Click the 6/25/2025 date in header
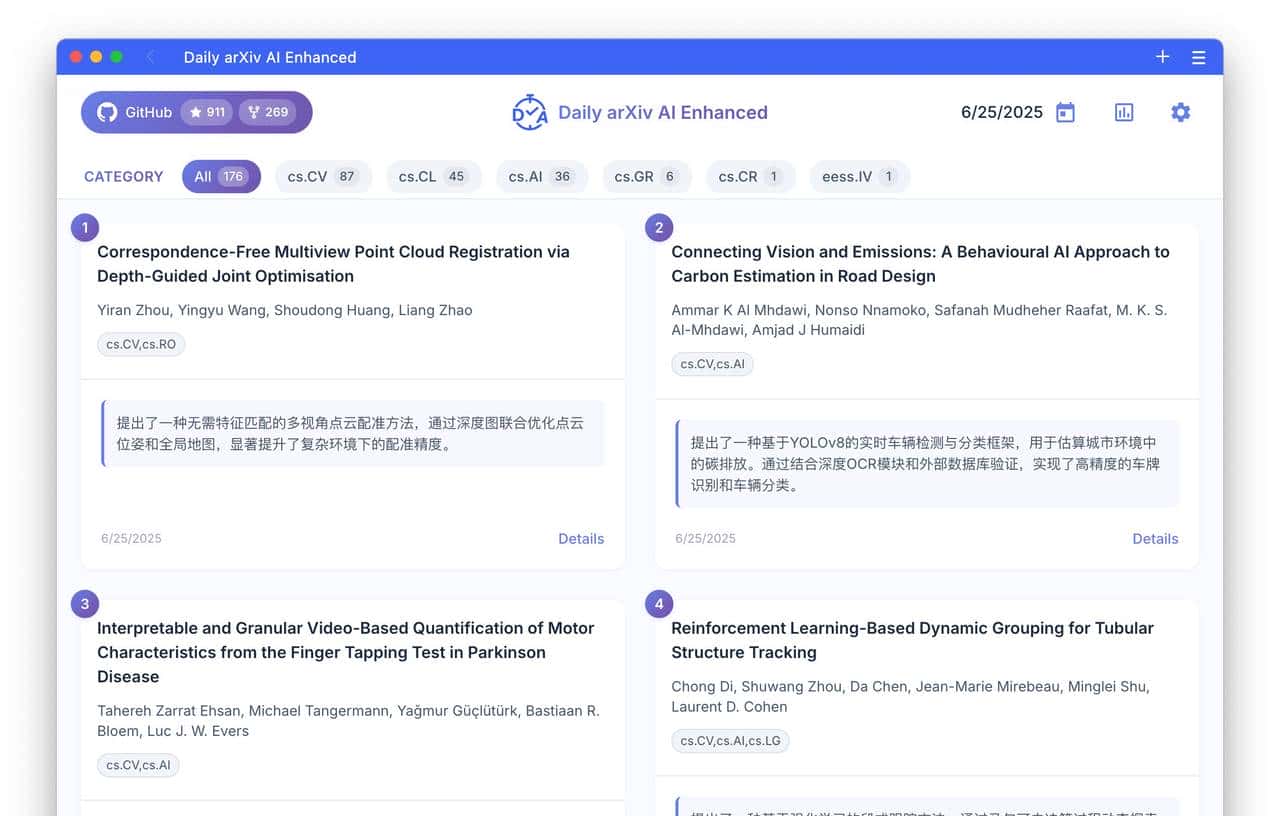This screenshot has height=816, width=1280. point(1001,113)
